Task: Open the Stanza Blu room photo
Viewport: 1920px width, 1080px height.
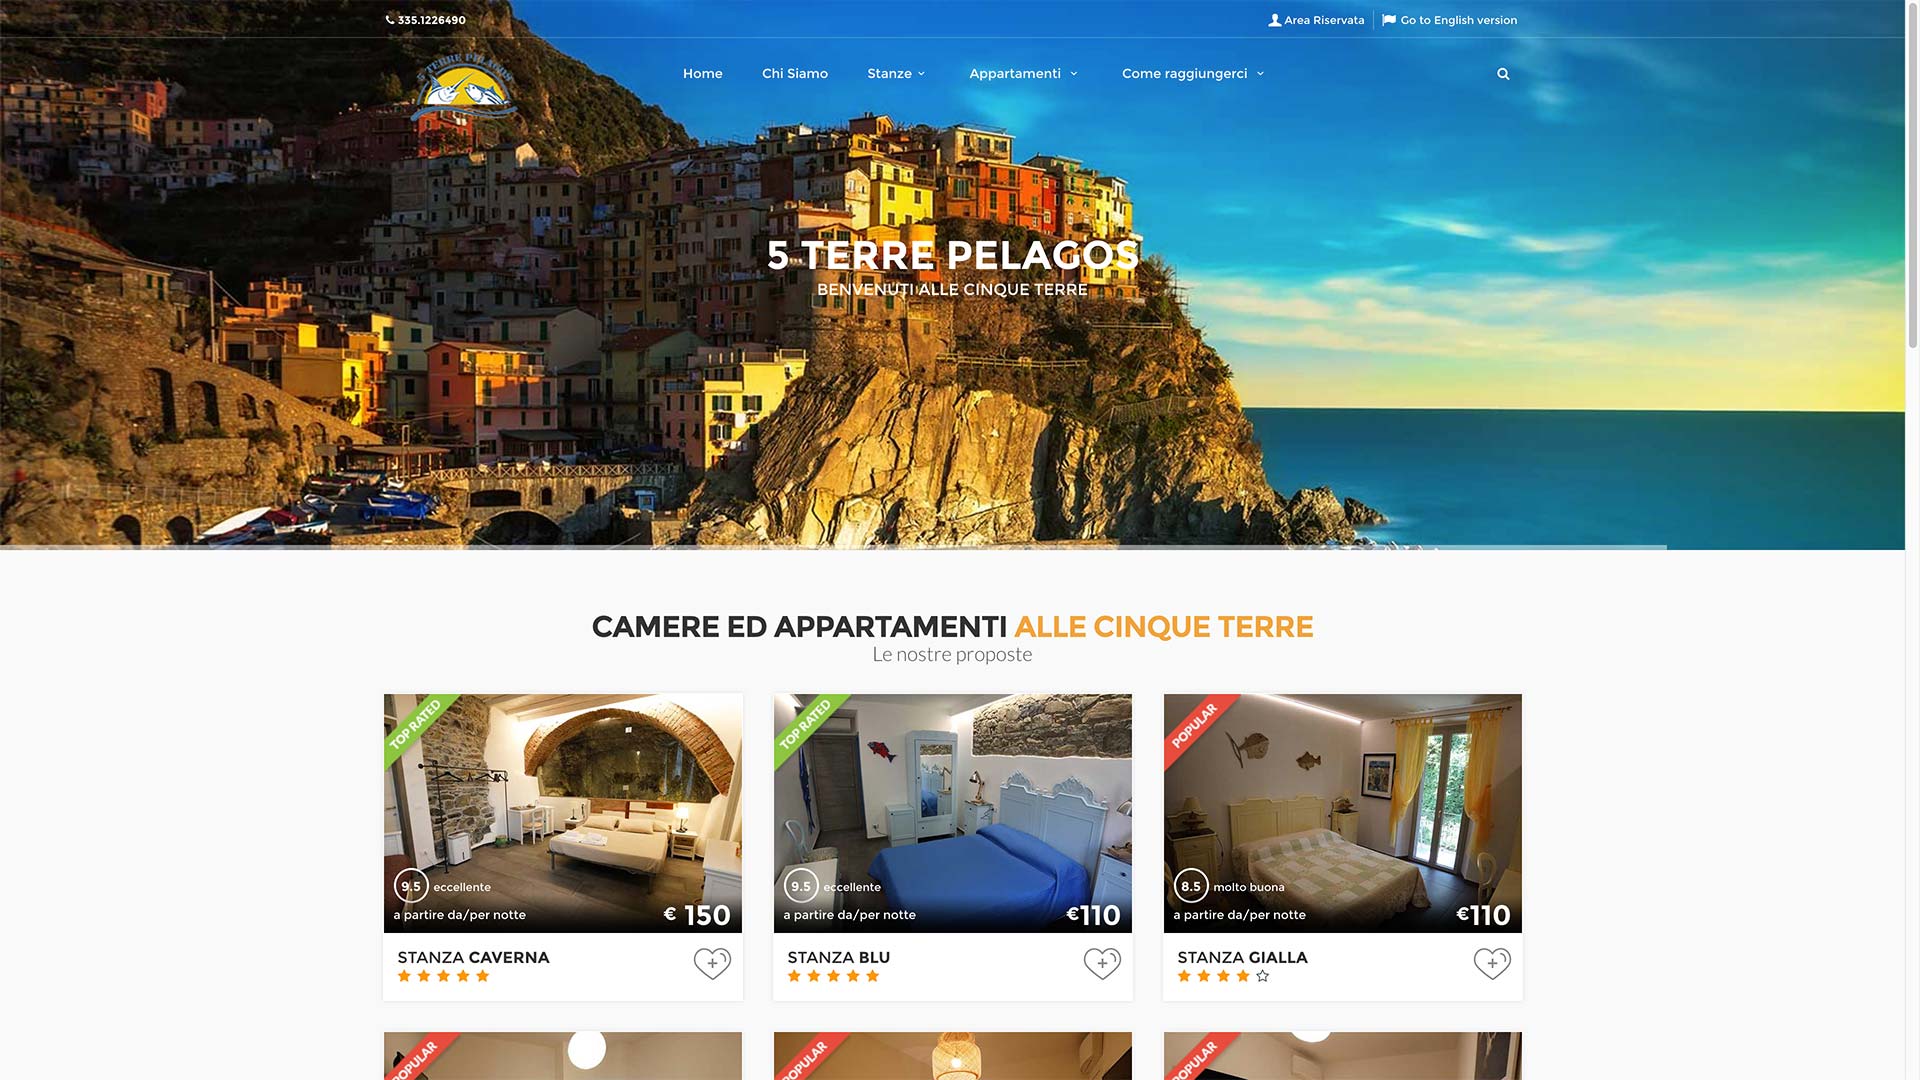Action: (x=952, y=813)
